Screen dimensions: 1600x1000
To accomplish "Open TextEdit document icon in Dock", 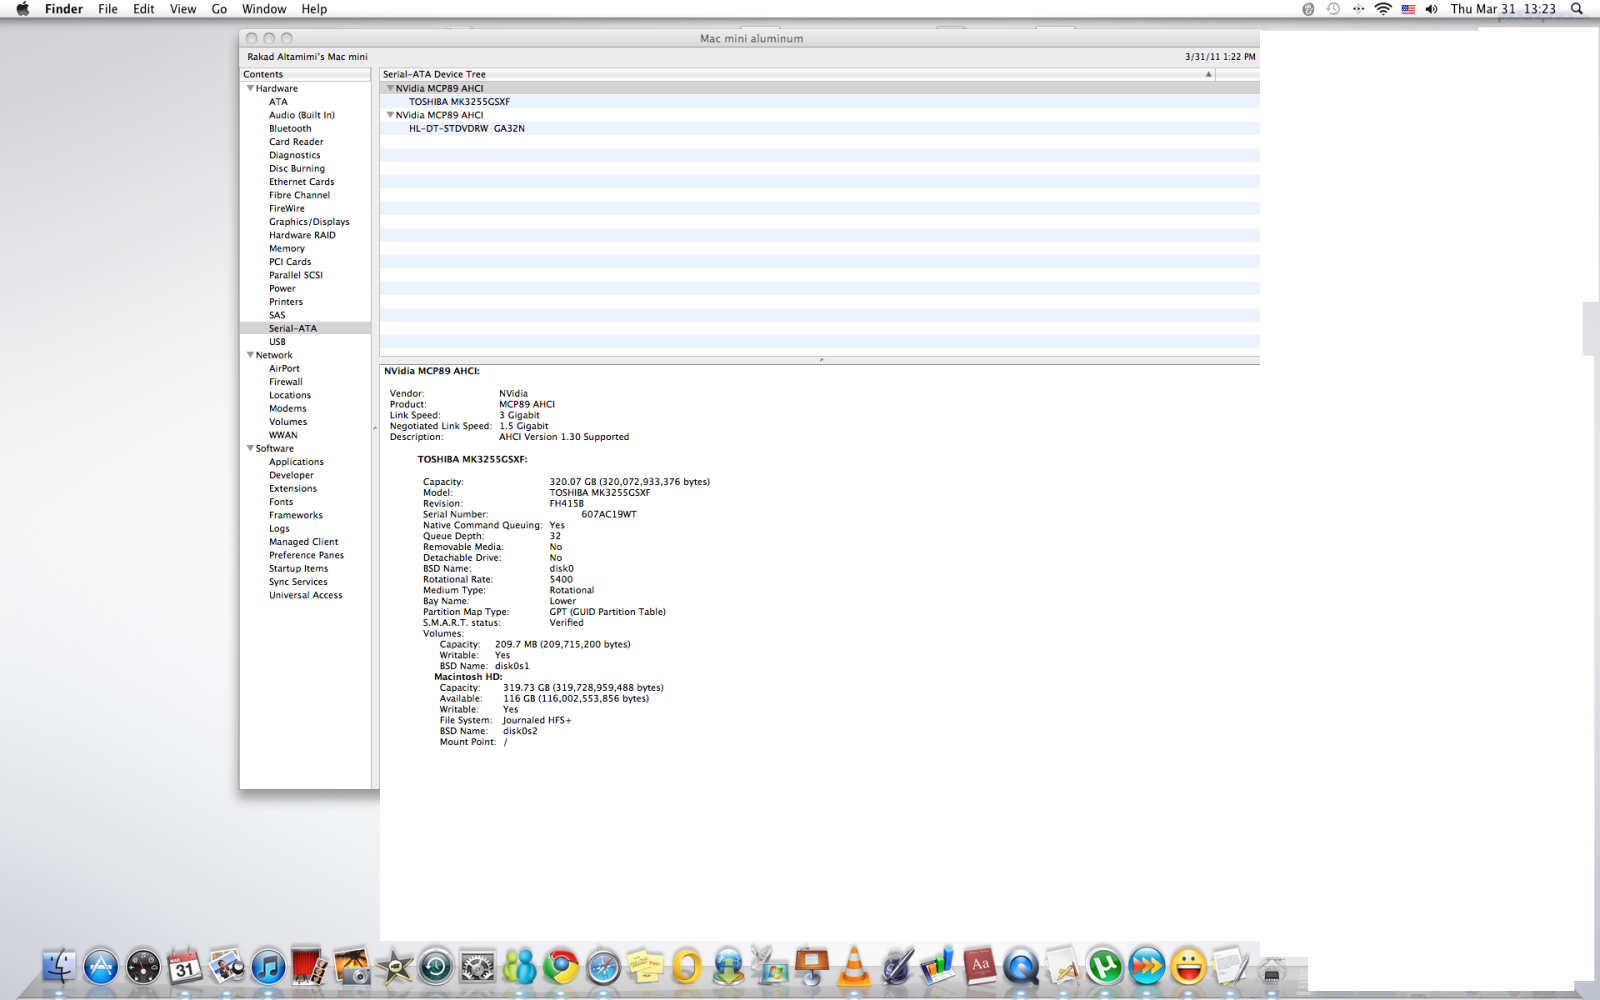I will click(x=1230, y=967).
